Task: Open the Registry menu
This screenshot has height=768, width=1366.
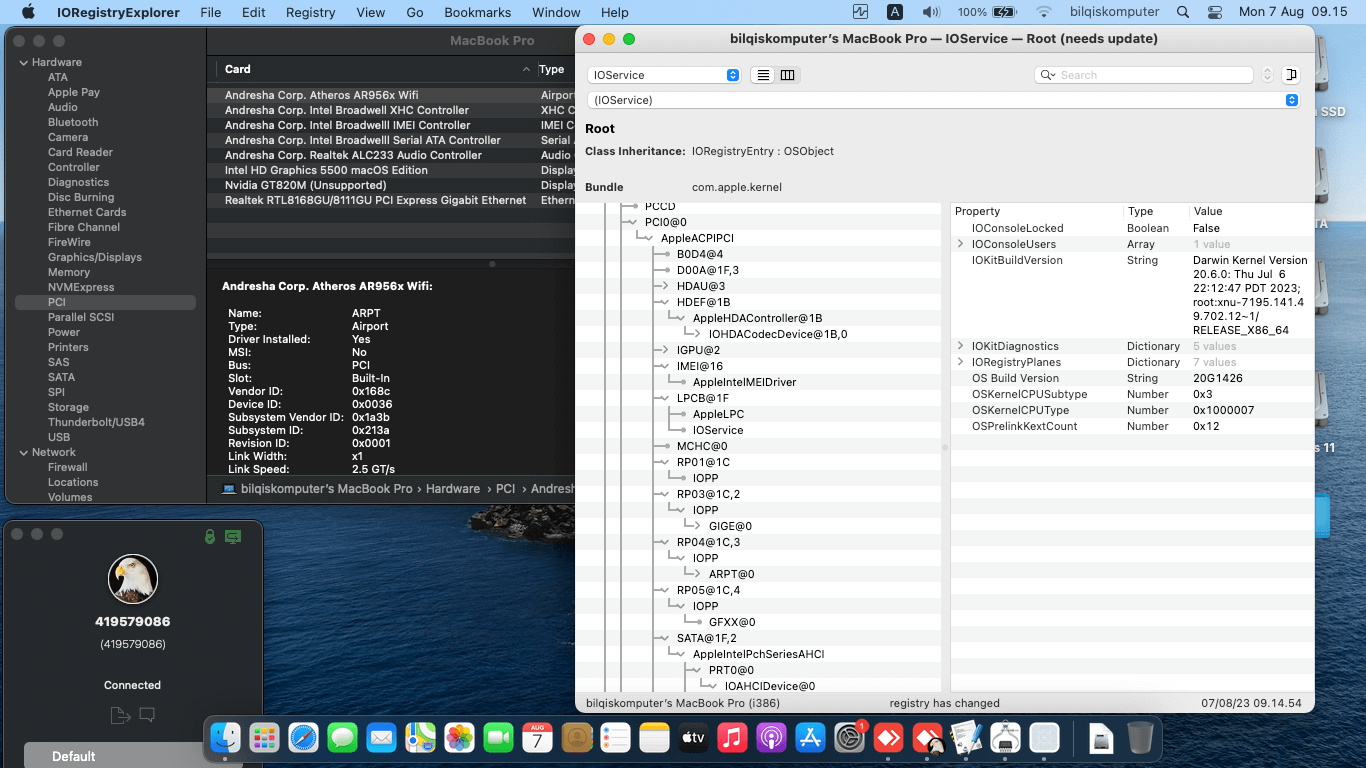Action: (x=310, y=12)
